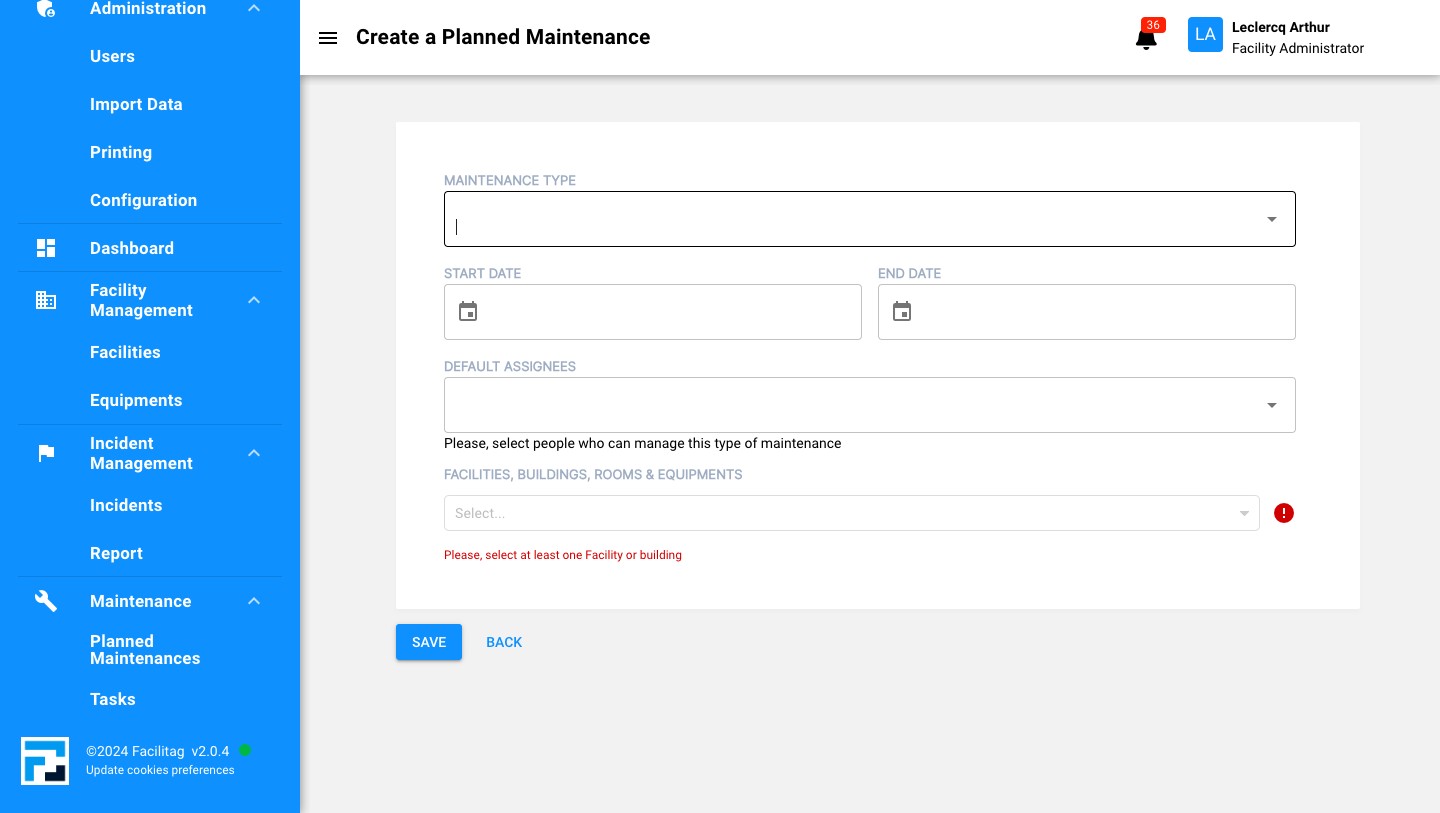Click the Start Date calendar icon

click(x=468, y=312)
